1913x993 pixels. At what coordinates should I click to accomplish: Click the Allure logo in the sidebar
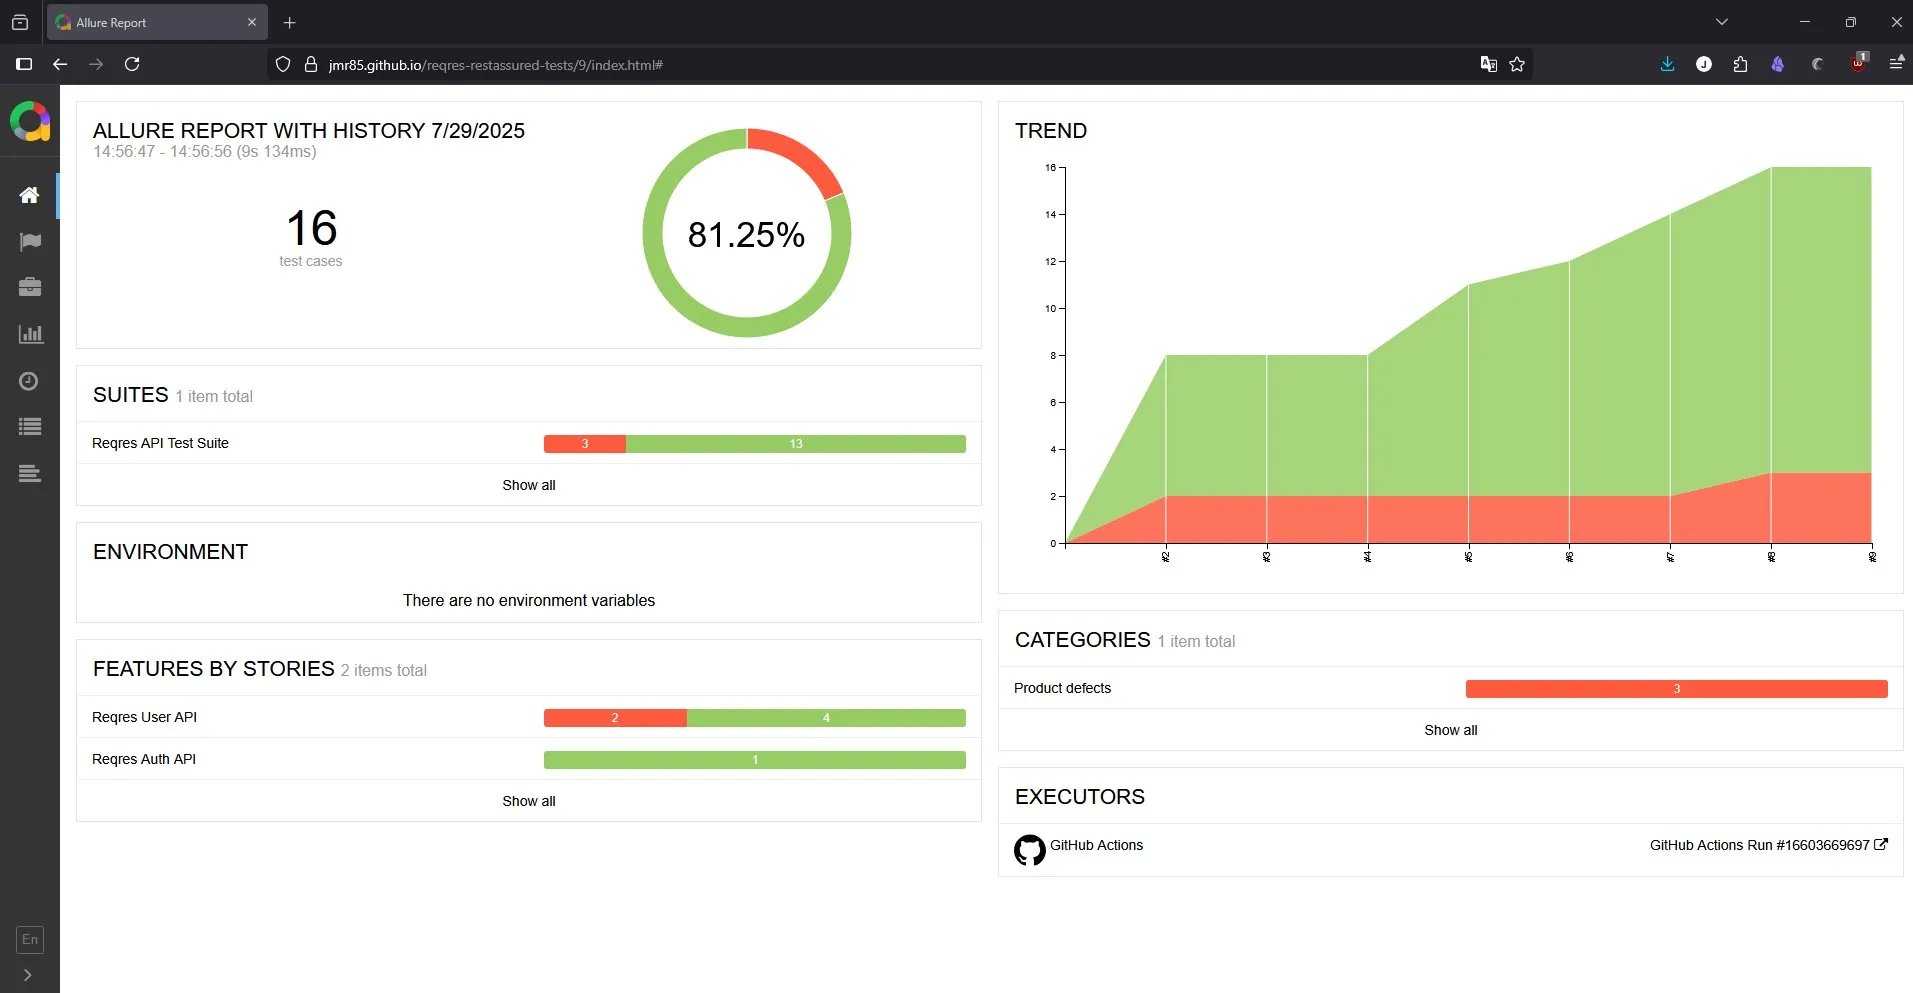30,122
